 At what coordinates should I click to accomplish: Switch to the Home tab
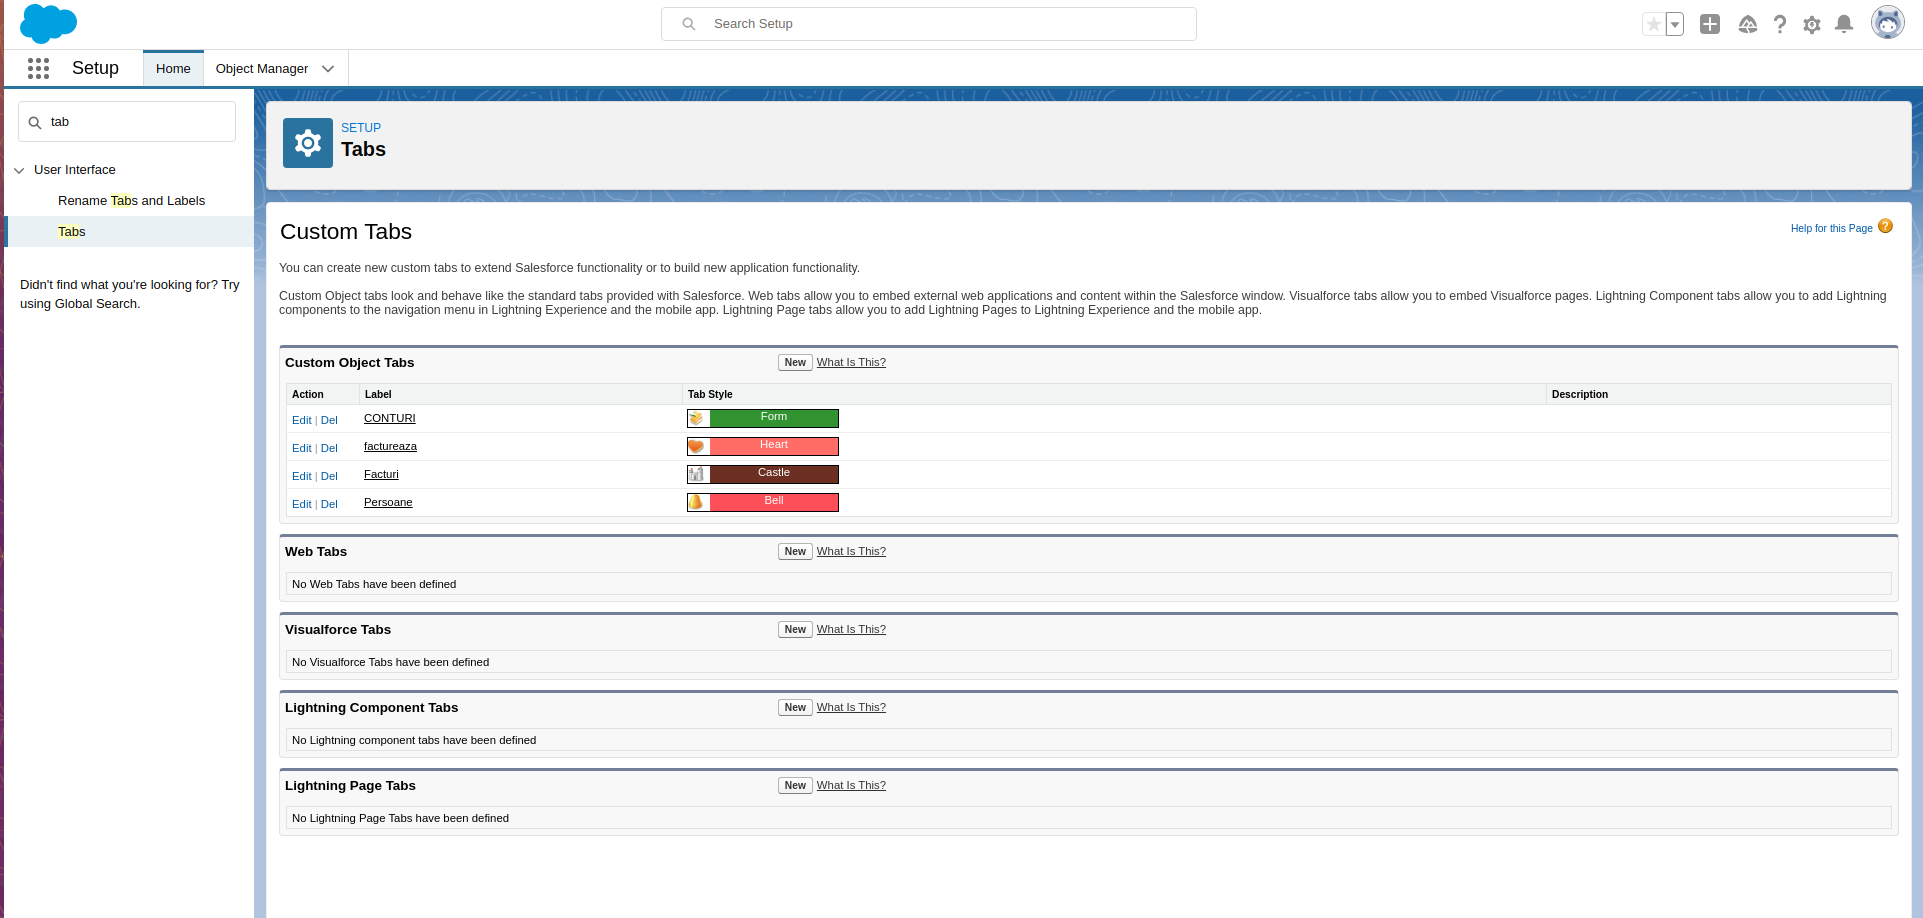(173, 69)
